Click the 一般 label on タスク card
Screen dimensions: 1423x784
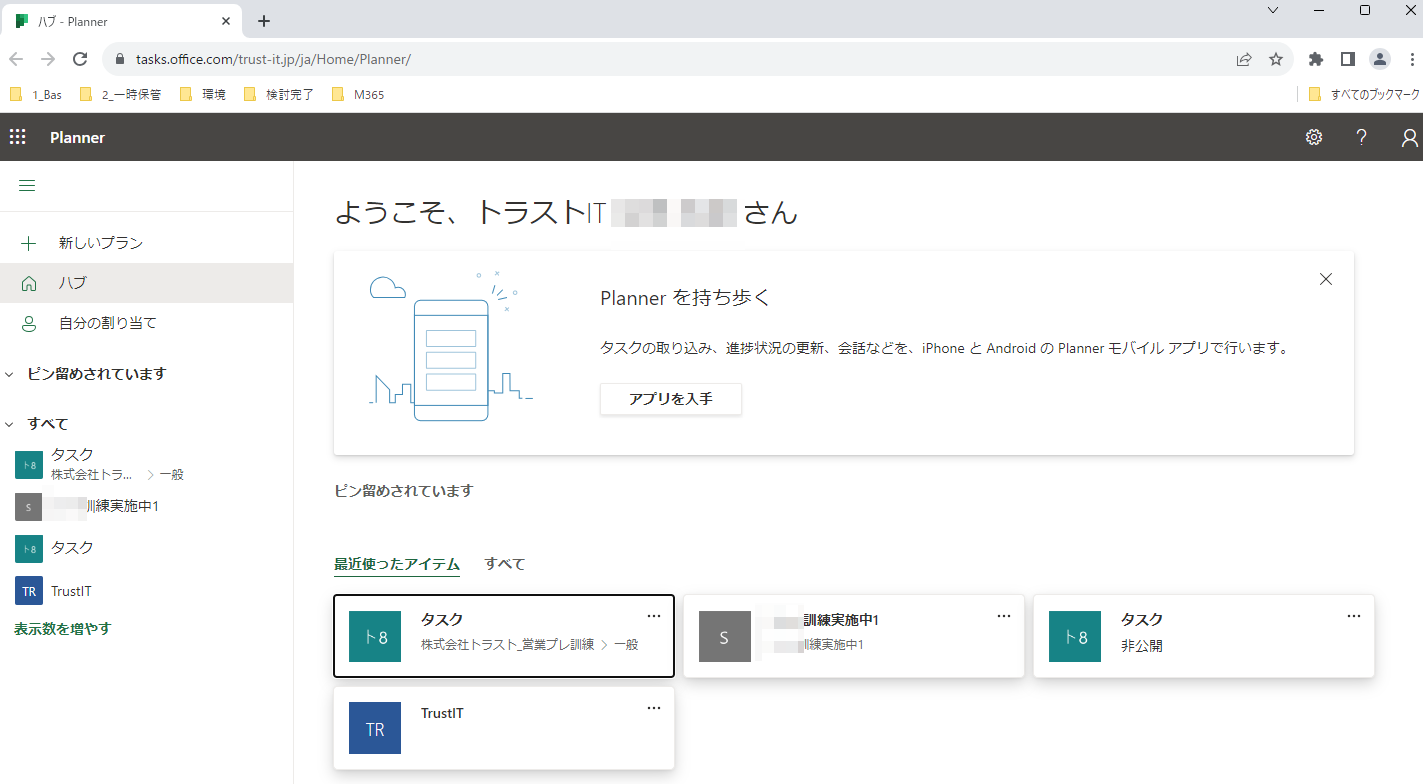coord(626,645)
